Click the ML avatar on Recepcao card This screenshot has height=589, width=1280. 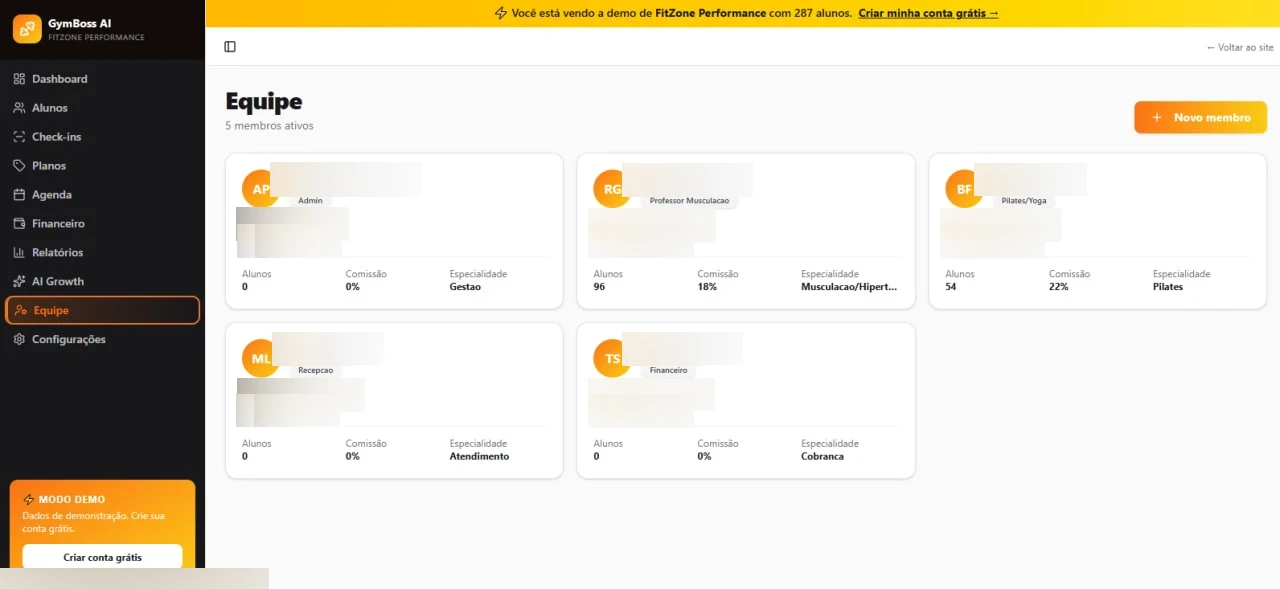tap(260, 359)
